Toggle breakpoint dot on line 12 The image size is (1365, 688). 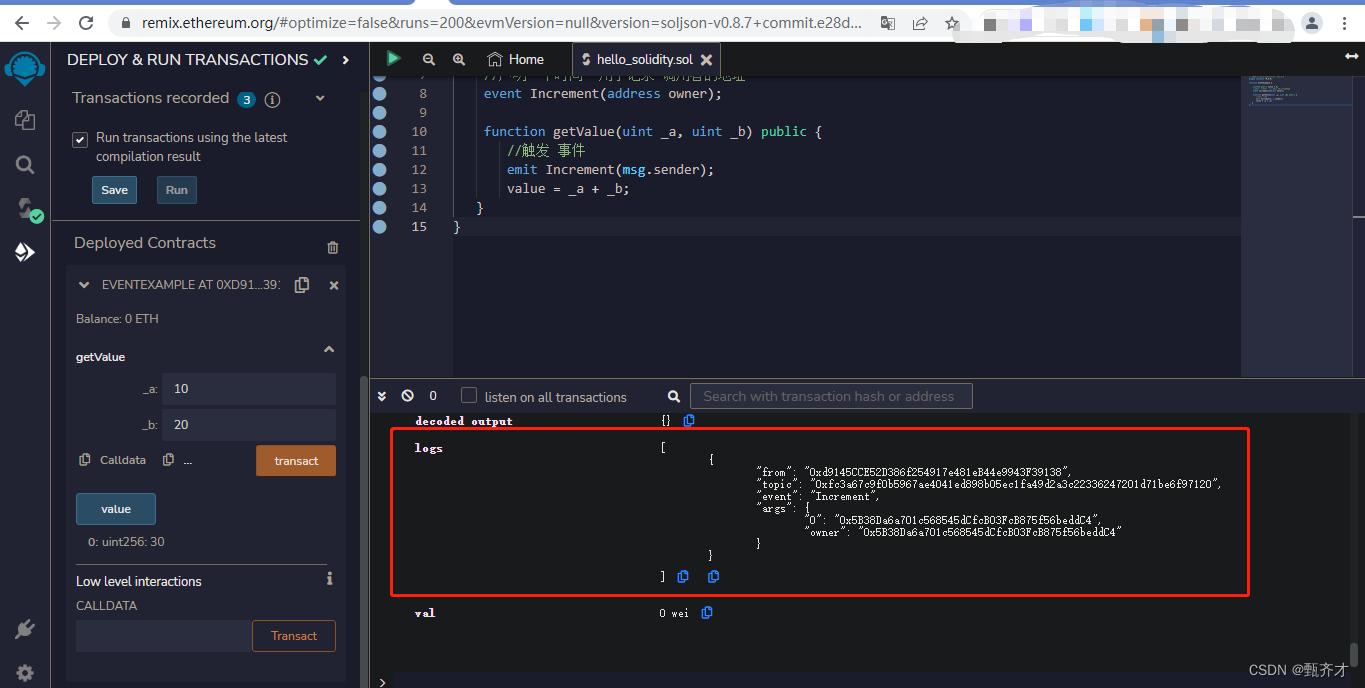click(379, 169)
